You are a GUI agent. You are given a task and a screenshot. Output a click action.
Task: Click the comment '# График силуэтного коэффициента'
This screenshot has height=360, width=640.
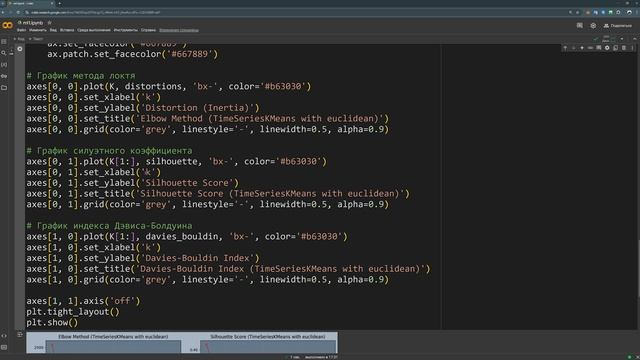click(109, 151)
